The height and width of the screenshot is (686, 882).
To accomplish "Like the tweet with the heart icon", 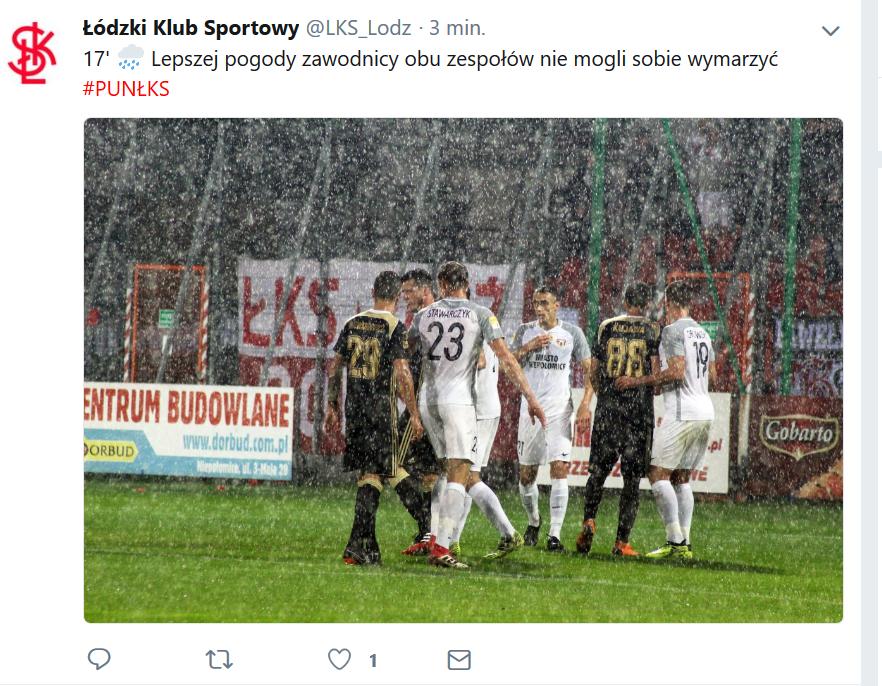I will tap(339, 659).
